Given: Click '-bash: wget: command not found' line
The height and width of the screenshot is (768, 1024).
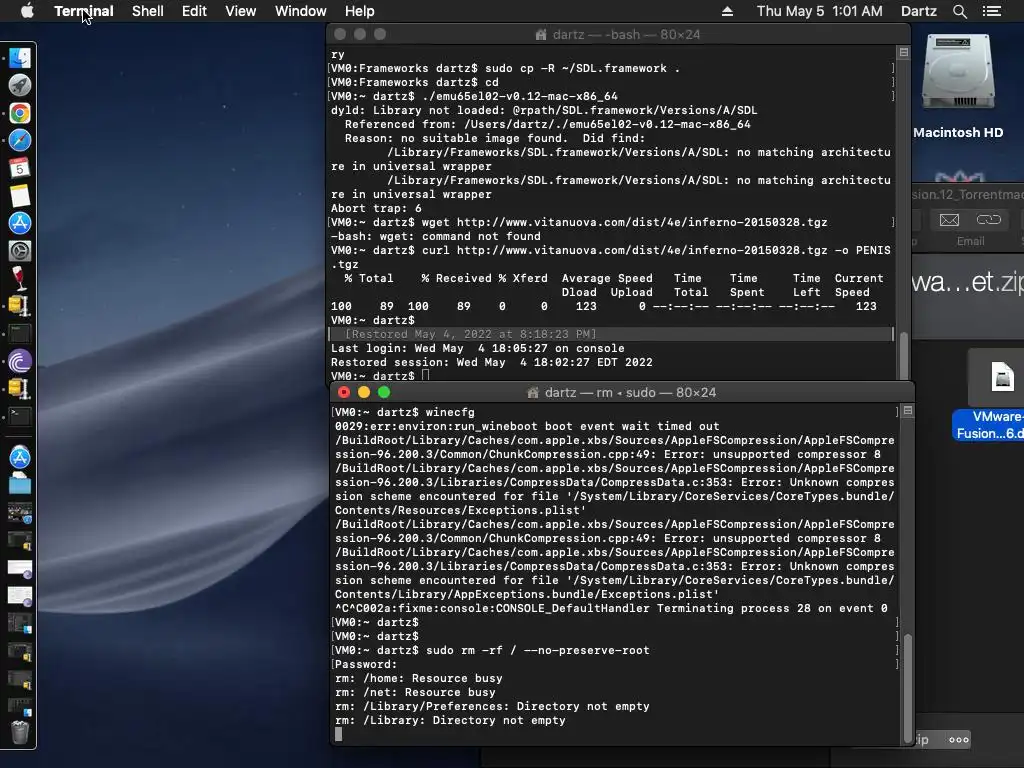Looking at the screenshot, I should click(x=436, y=236).
